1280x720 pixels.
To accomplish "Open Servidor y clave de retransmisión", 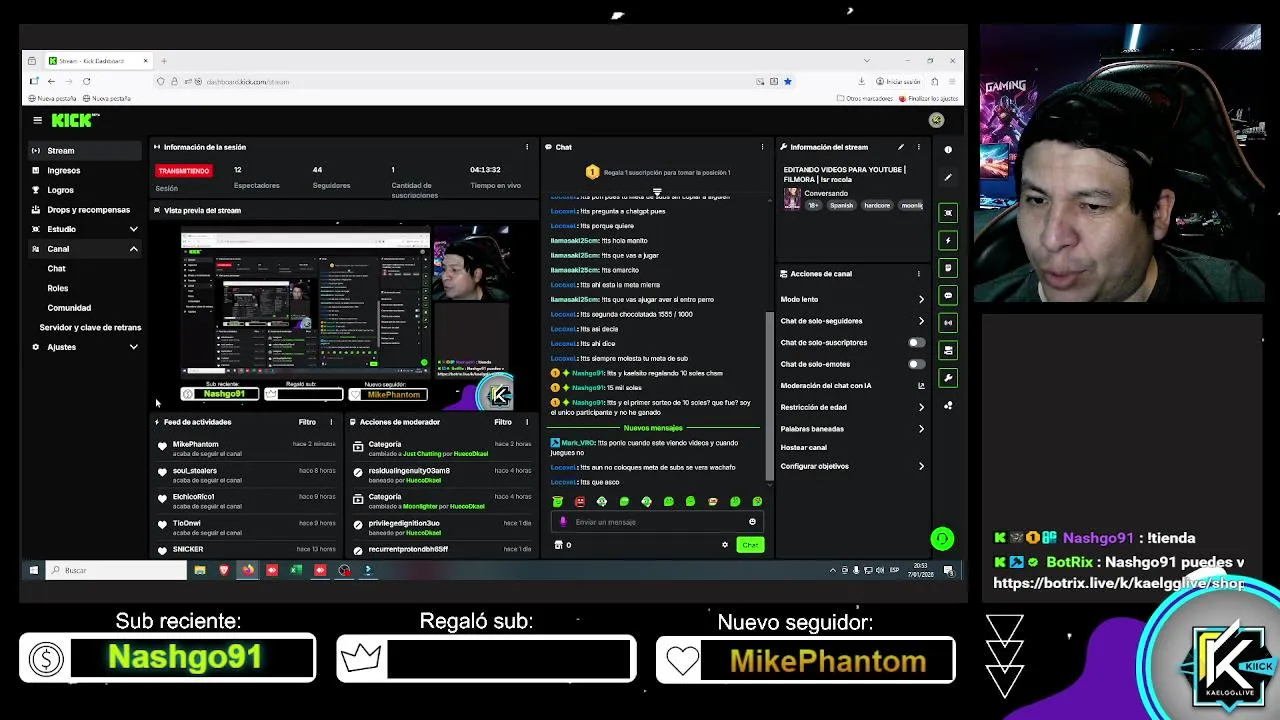I will (x=90, y=327).
